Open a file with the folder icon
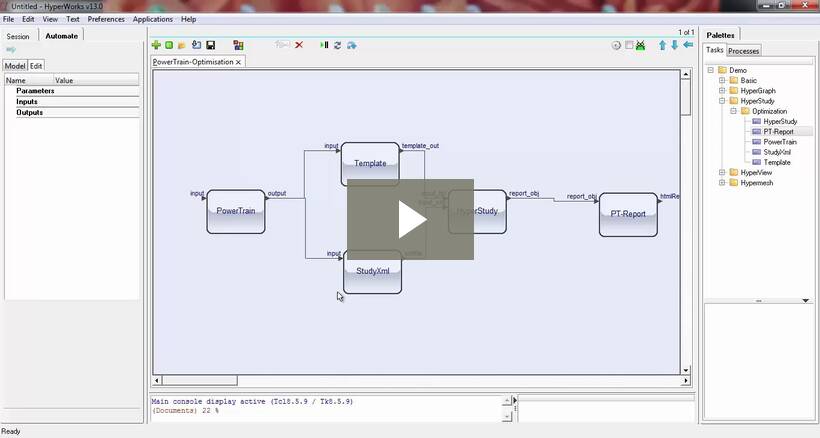This screenshot has width=820, height=438. [182, 45]
